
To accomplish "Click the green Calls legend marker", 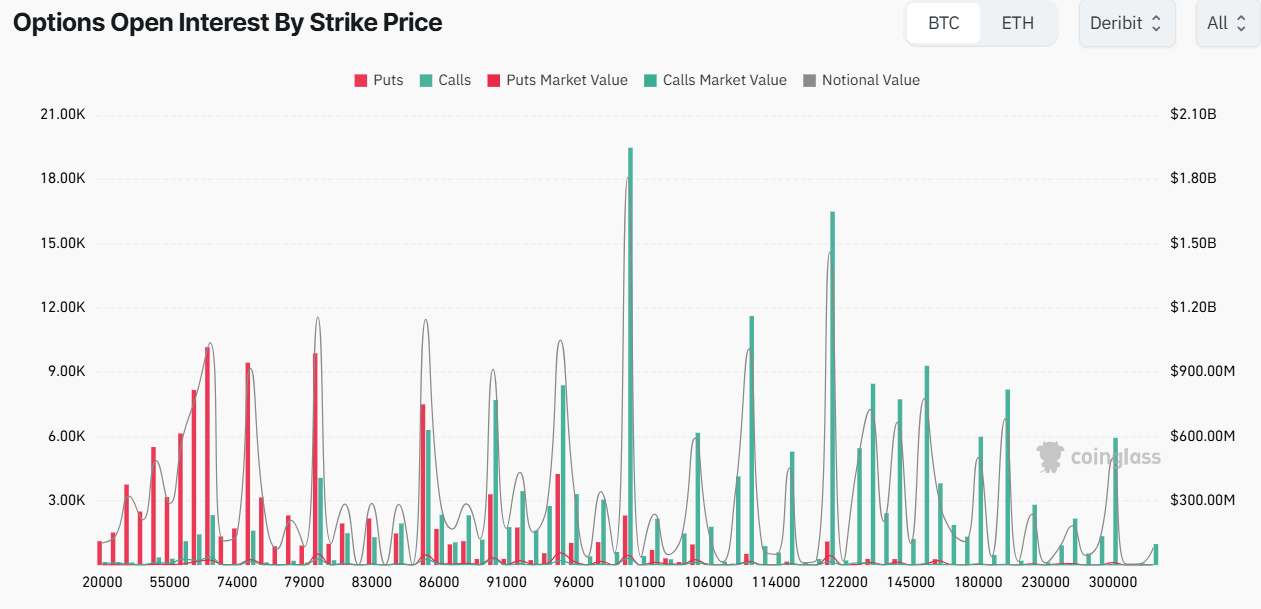I will click(424, 80).
